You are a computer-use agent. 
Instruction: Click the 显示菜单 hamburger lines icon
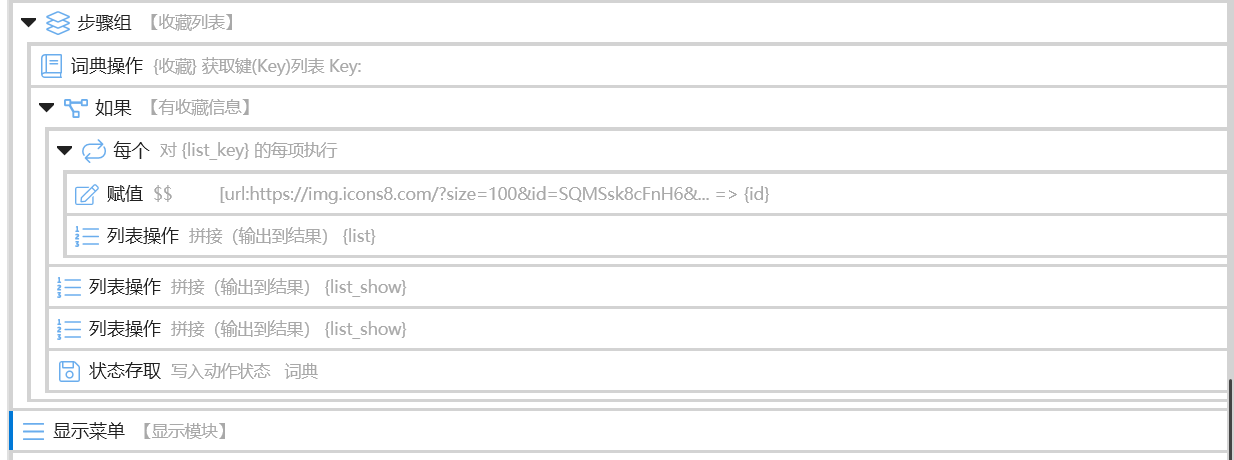tap(34, 431)
